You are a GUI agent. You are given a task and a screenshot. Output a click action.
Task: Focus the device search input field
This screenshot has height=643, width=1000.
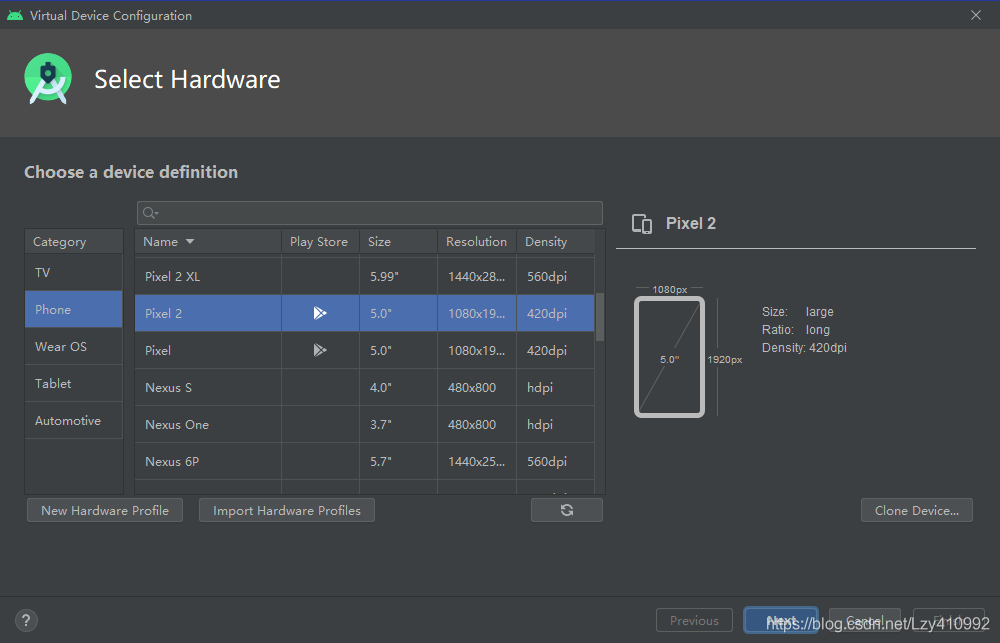370,213
